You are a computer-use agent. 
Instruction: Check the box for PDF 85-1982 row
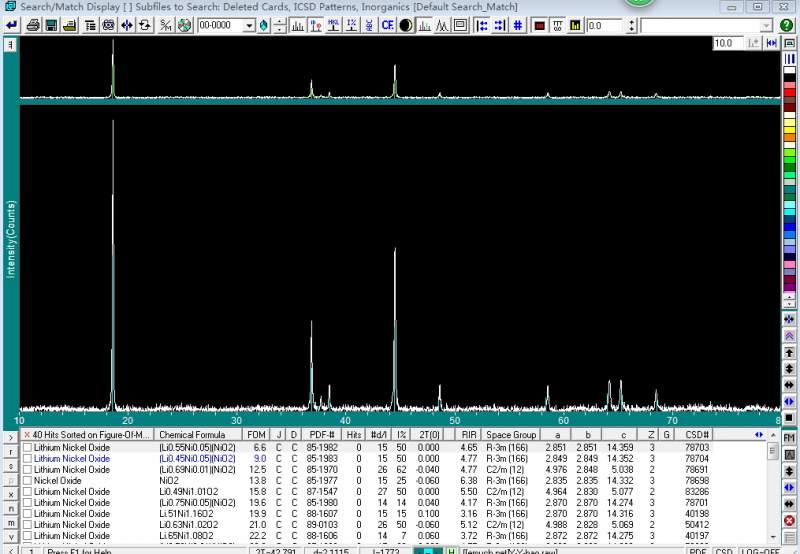point(27,447)
